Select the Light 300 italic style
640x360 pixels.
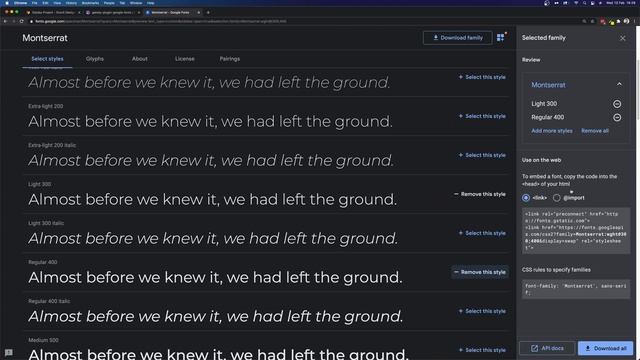click(x=482, y=233)
